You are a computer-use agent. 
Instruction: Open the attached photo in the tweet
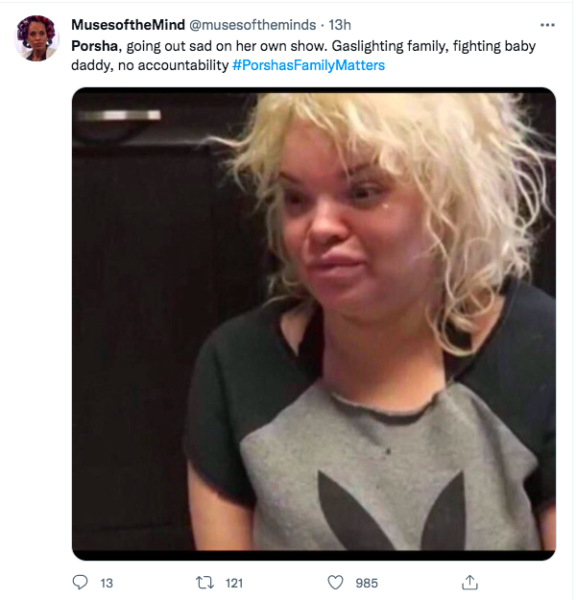pos(314,324)
